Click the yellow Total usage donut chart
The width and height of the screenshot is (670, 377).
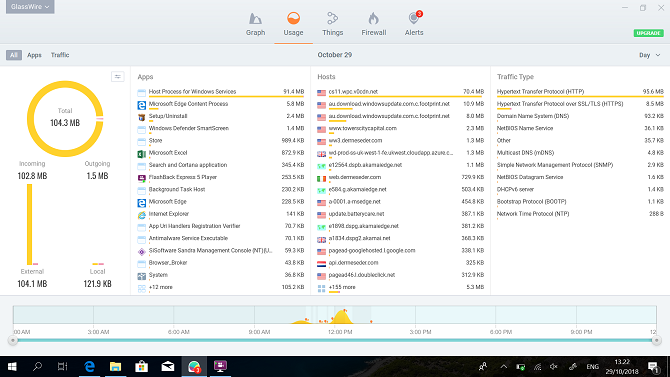65,118
